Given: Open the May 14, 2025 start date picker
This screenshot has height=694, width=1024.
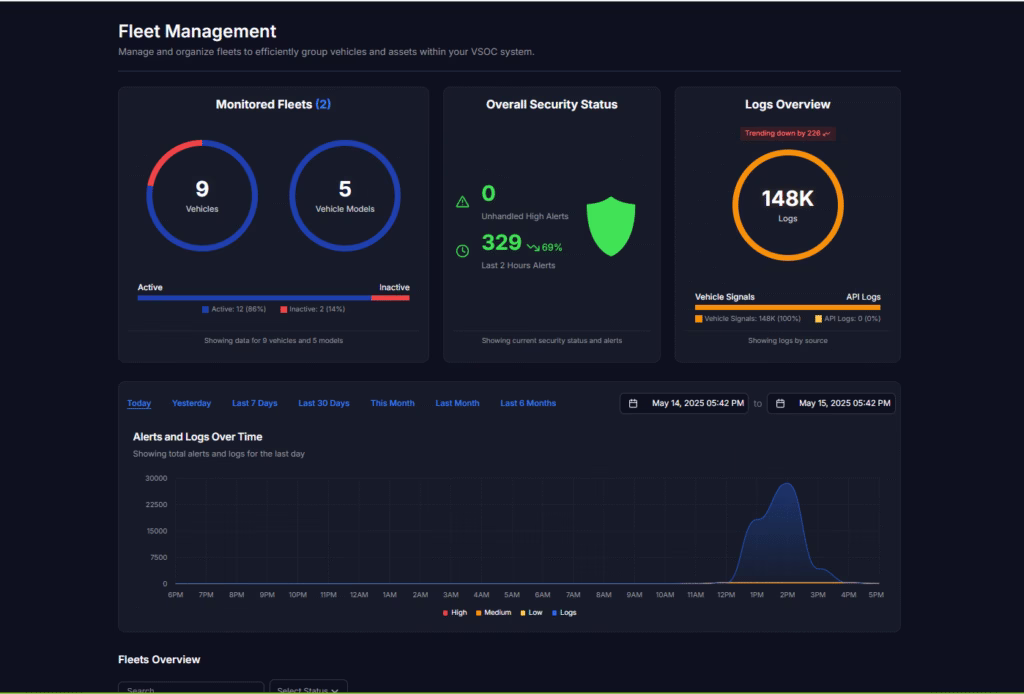Looking at the screenshot, I should pyautogui.click(x=684, y=403).
